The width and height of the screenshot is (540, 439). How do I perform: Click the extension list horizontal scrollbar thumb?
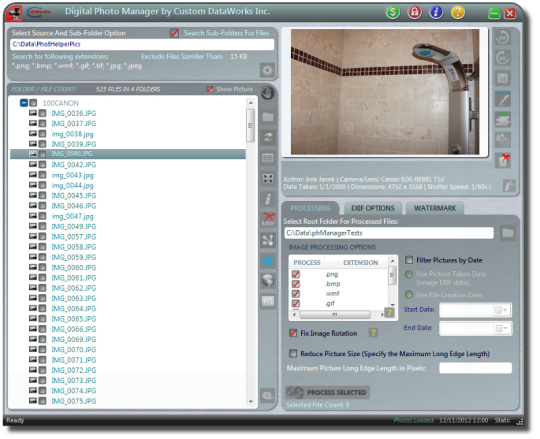click(335, 315)
